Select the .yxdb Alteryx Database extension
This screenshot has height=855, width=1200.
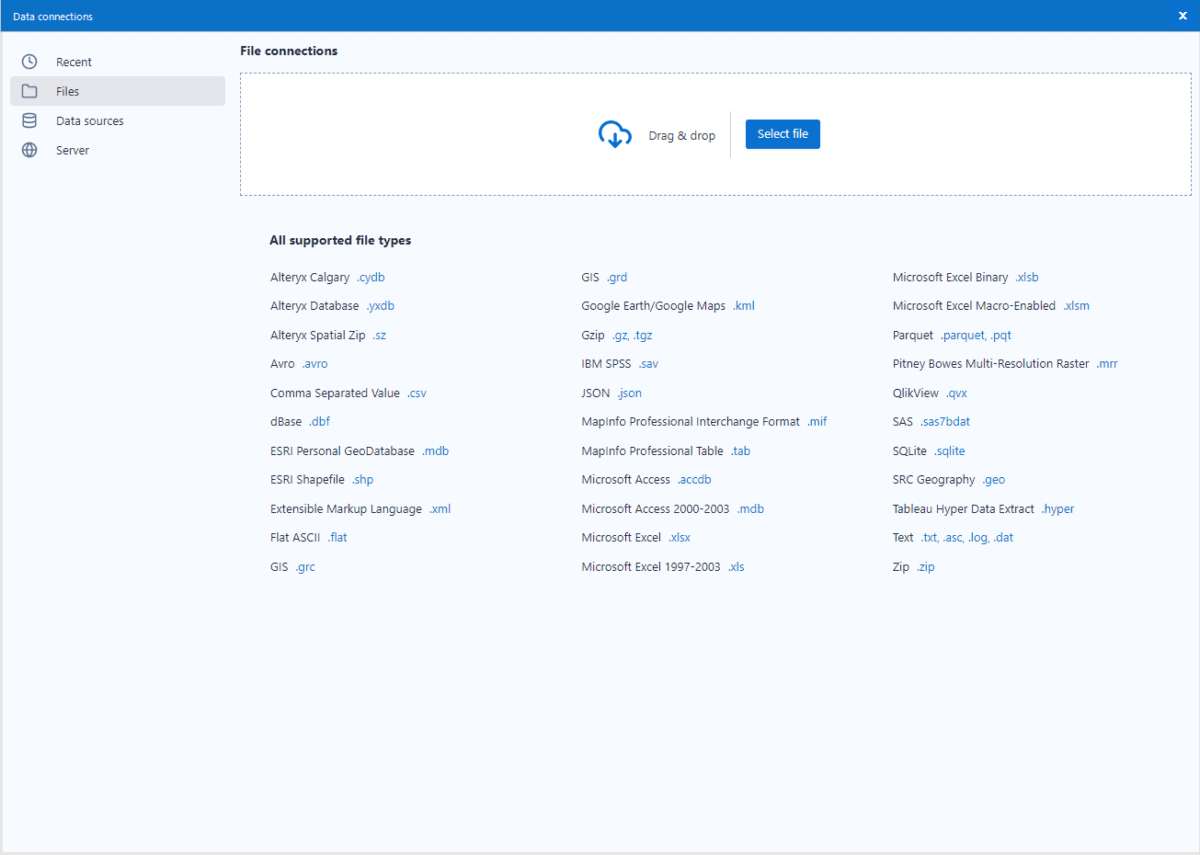379,305
